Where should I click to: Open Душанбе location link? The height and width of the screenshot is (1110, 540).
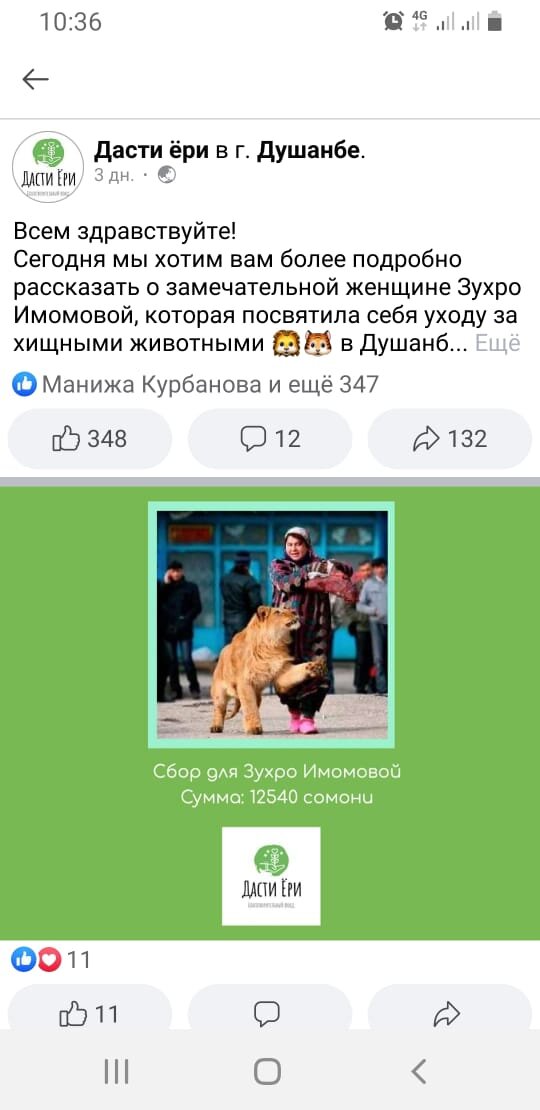pyautogui.click(x=307, y=150)
